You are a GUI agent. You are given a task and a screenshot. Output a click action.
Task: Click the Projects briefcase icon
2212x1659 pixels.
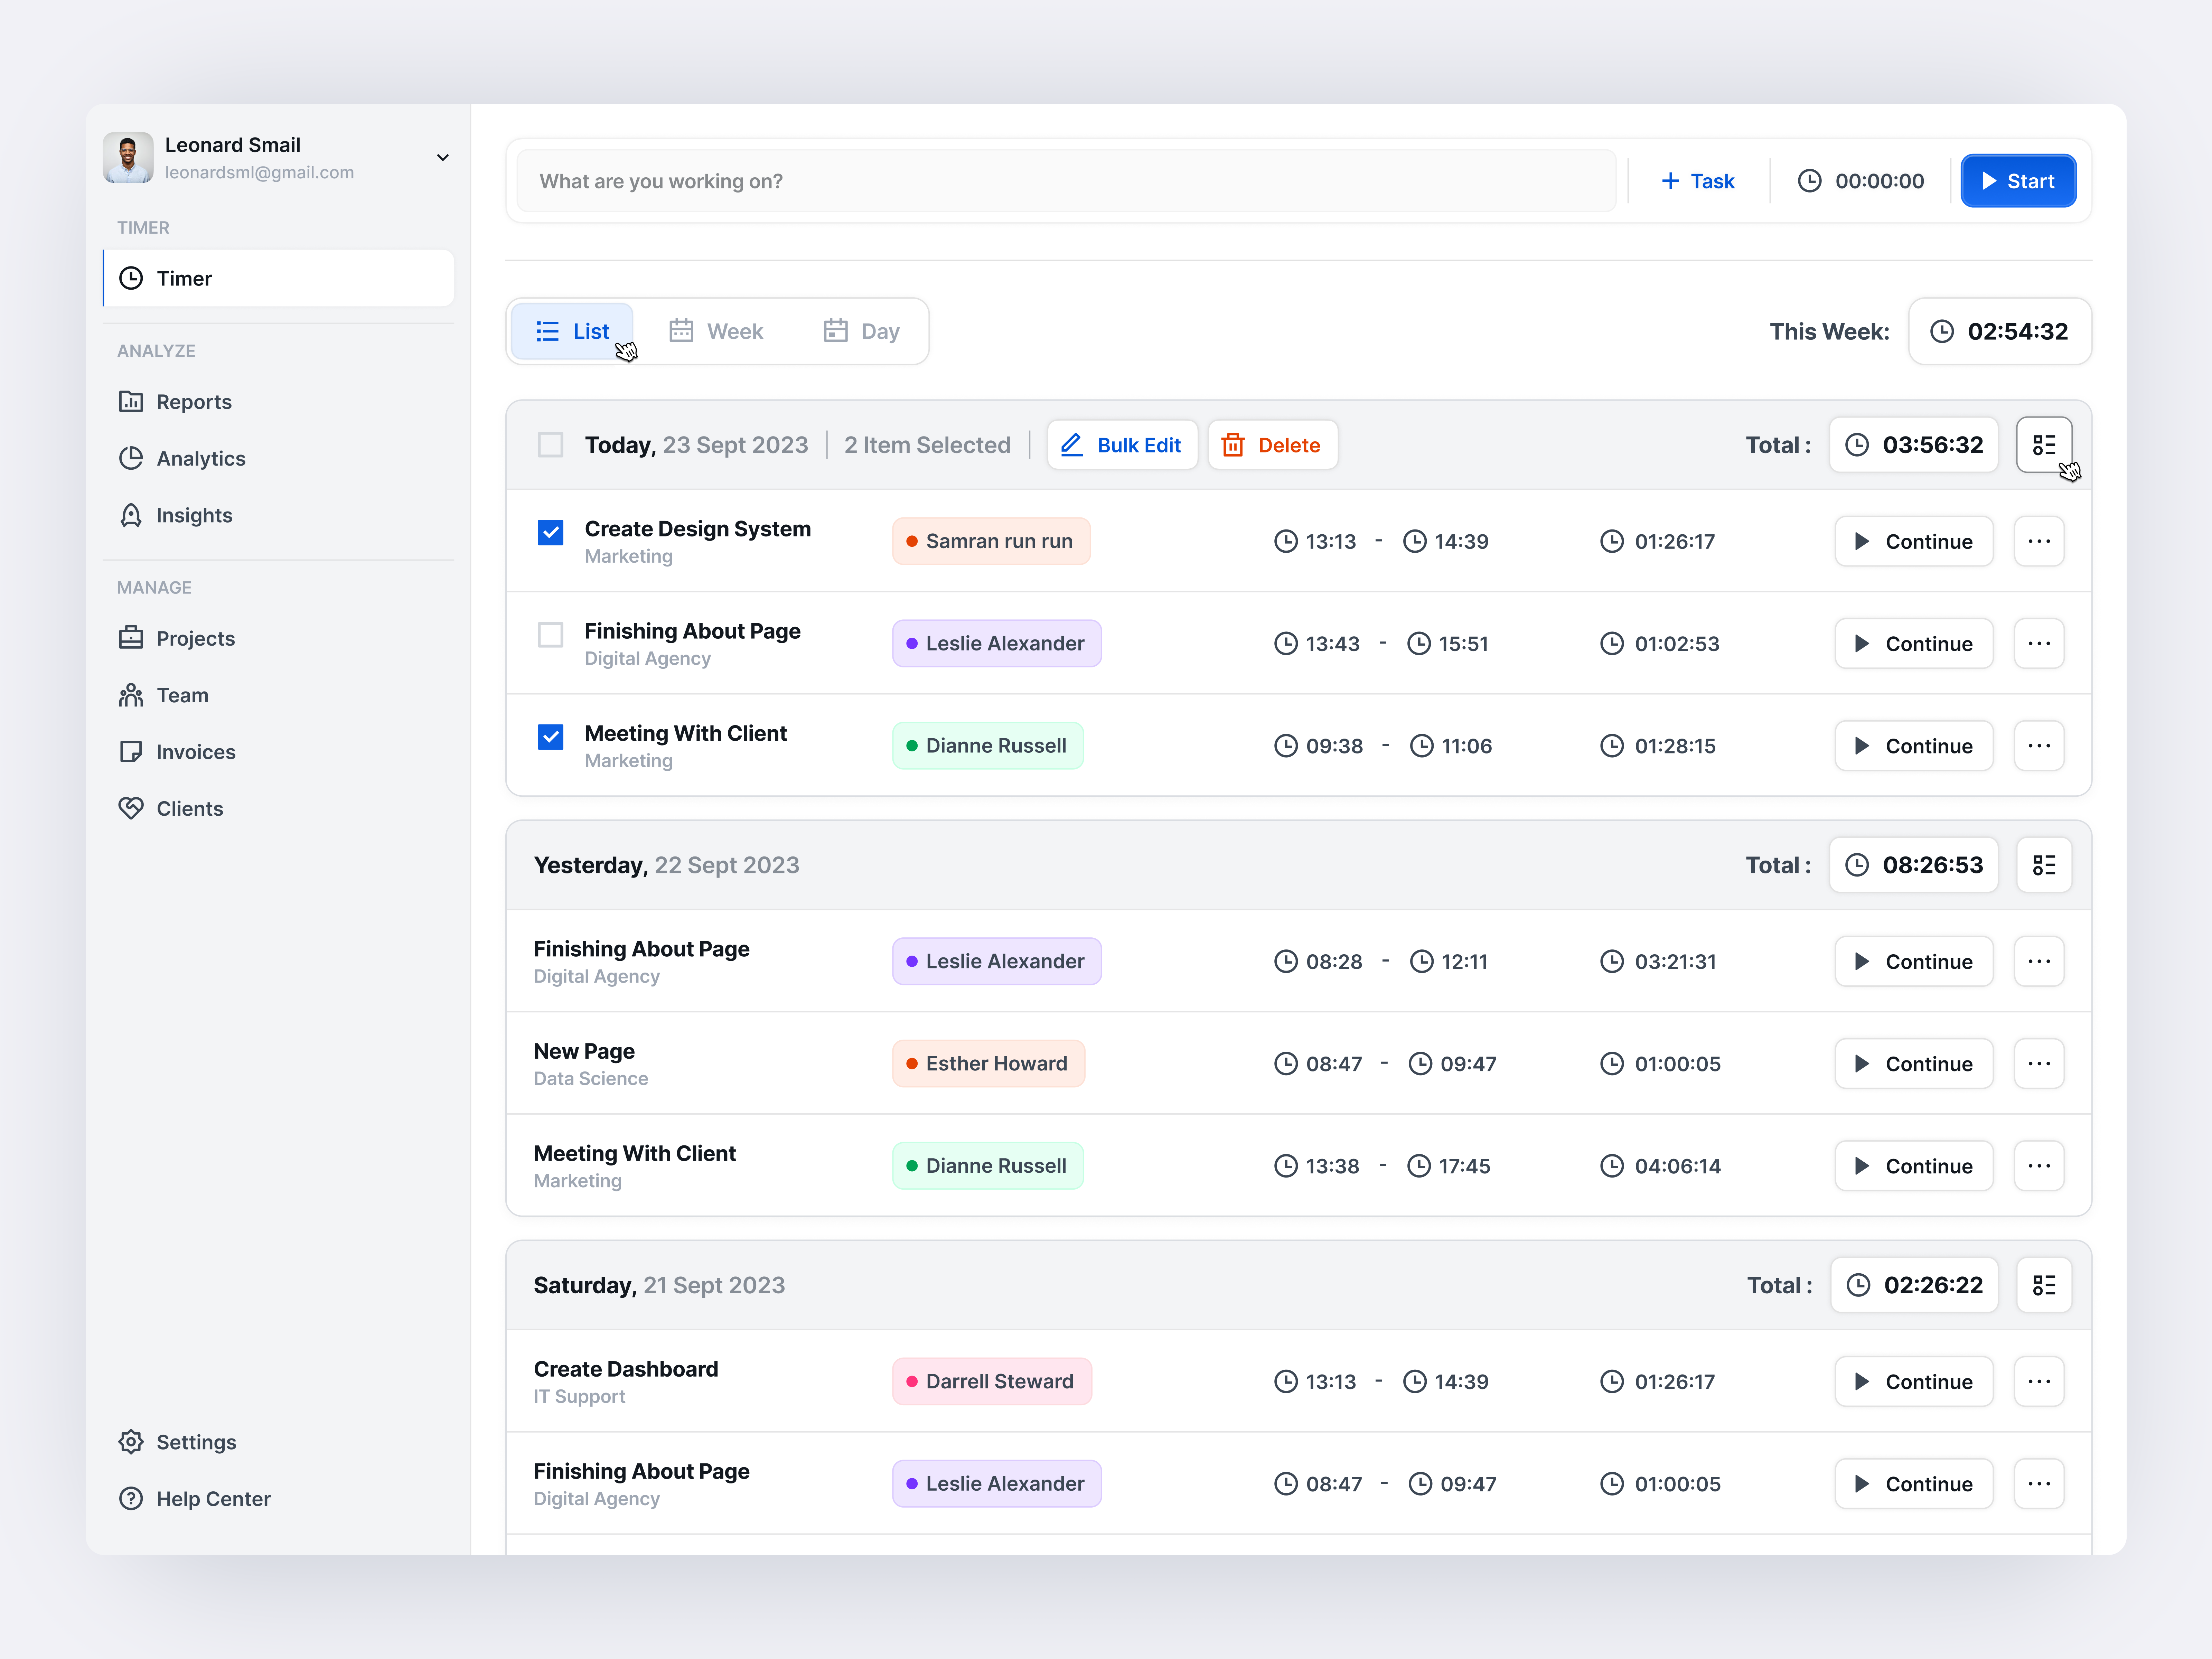[131, 637]
